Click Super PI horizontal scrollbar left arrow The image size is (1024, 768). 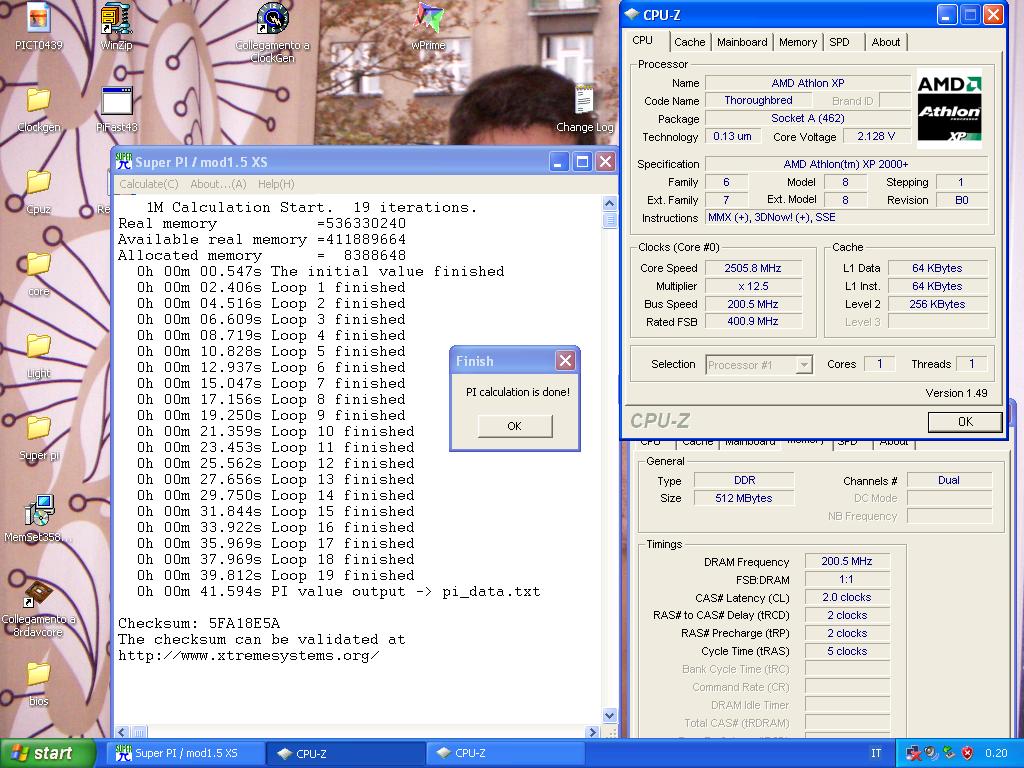[x=123, y=732]
